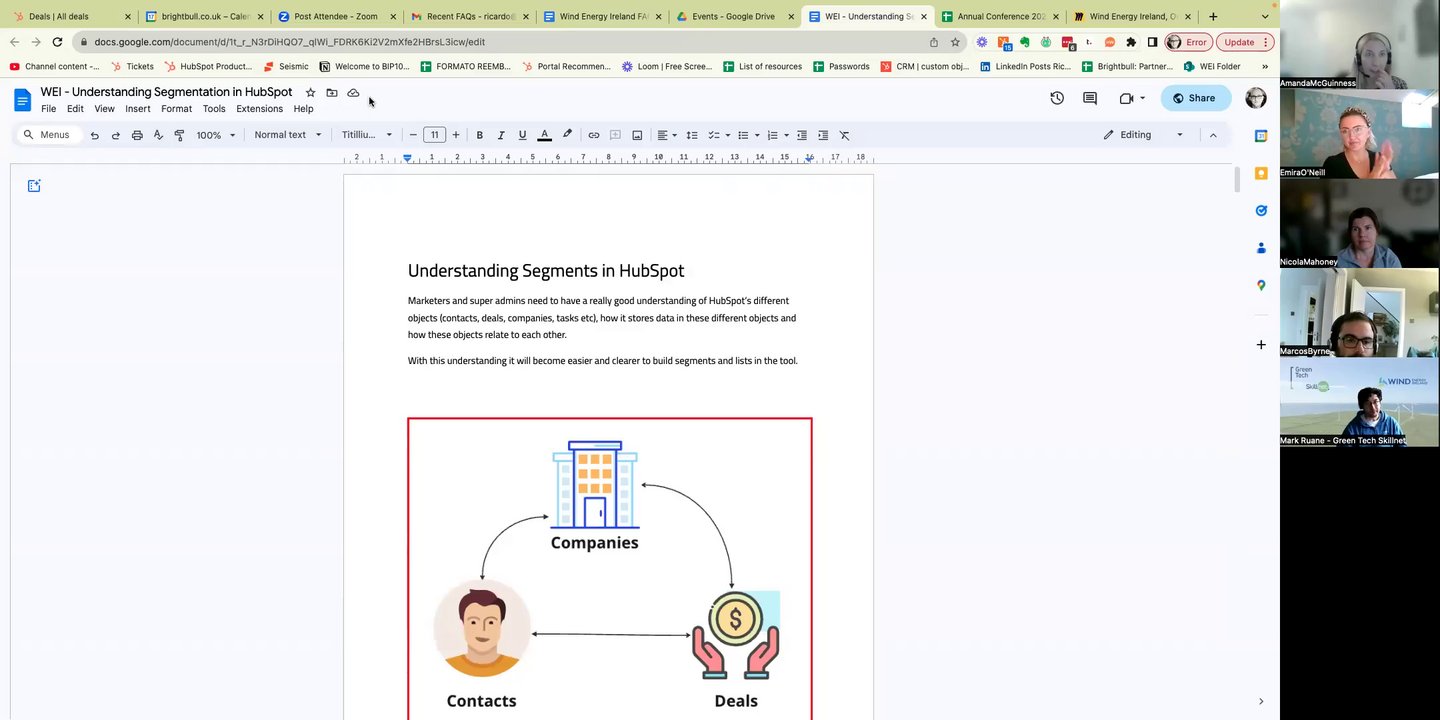Go to Docs home via blue logo
This screenshot has width=1440, height=720.
click(x=22, y=99)
